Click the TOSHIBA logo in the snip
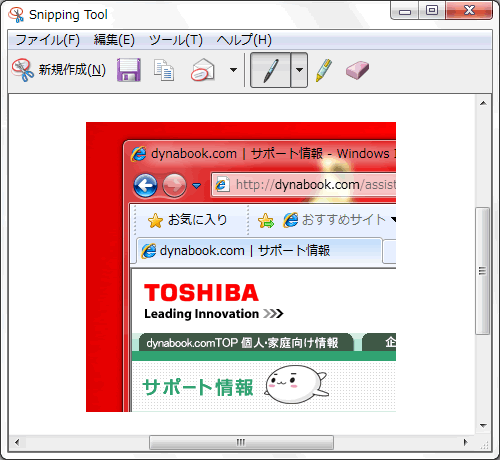500x460 pixels. (x=201, y=293)
